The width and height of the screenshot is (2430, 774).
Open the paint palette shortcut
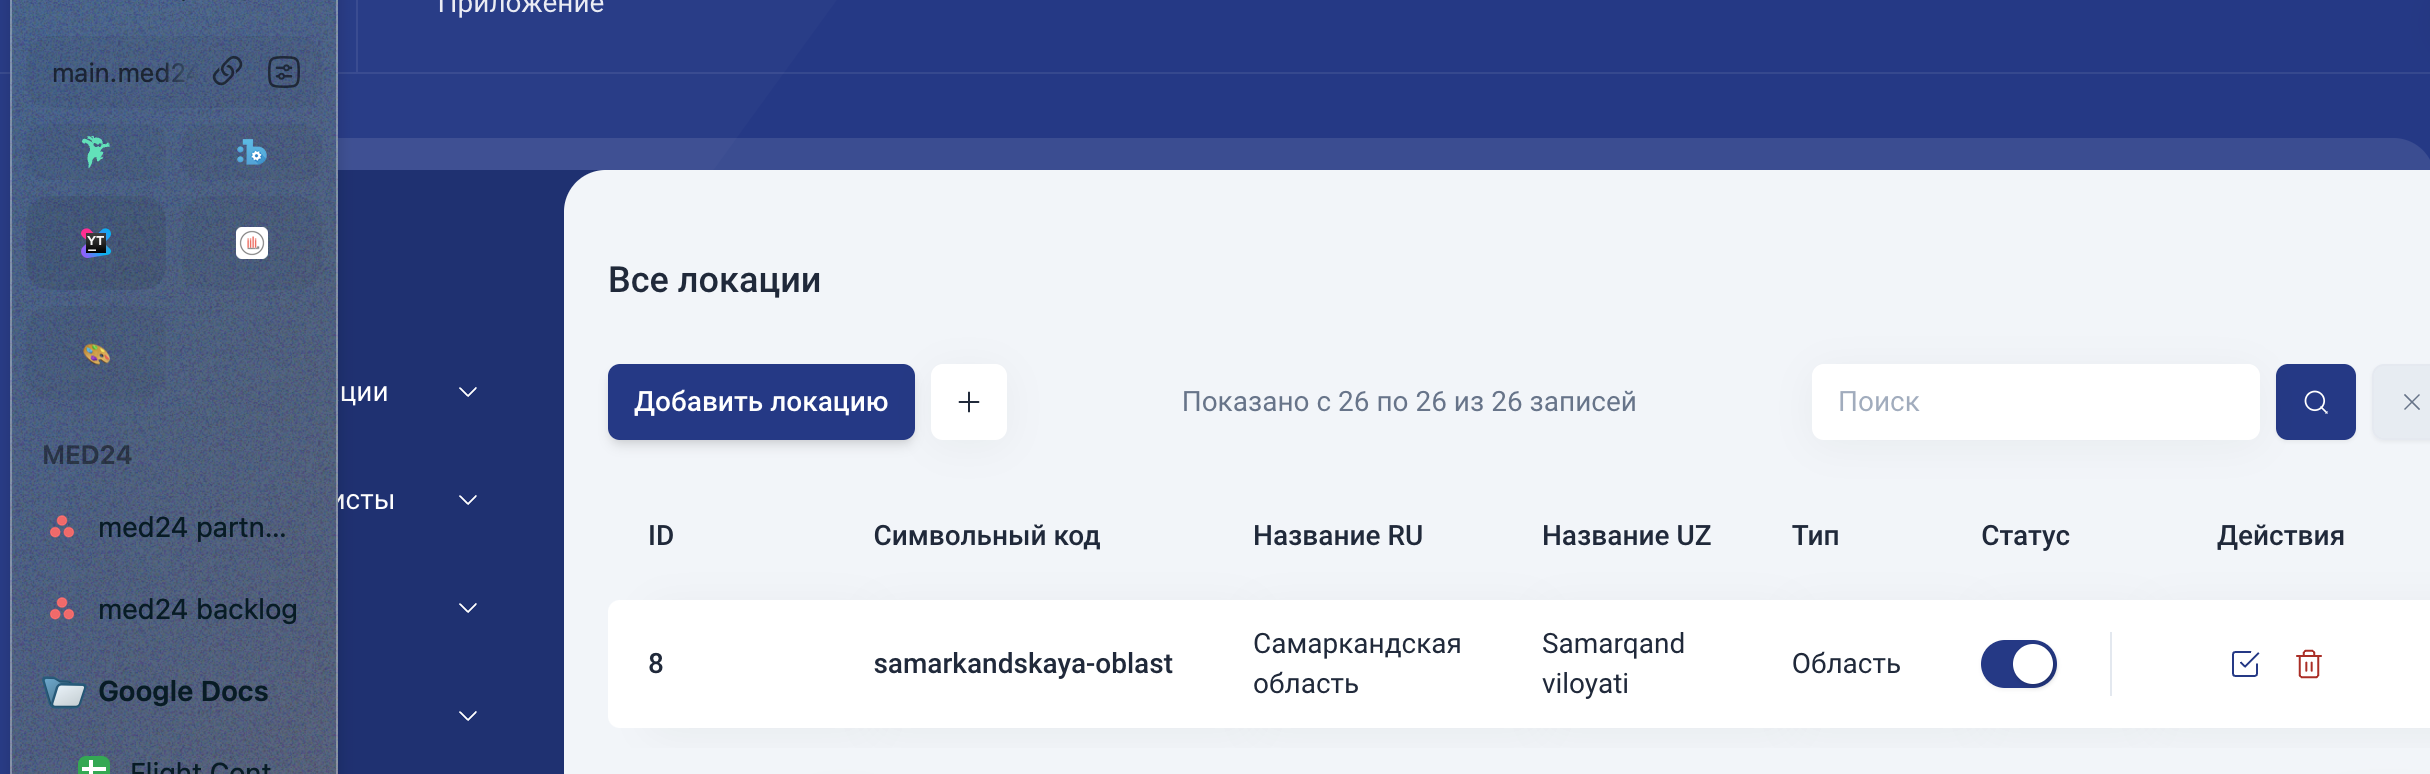[x=96, y=354]
